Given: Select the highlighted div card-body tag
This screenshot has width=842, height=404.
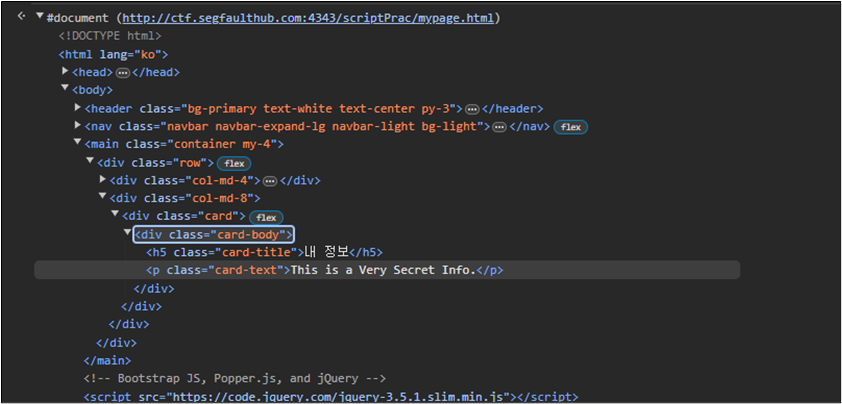Looking at the screenshot, I should click(x=214, y=234).
